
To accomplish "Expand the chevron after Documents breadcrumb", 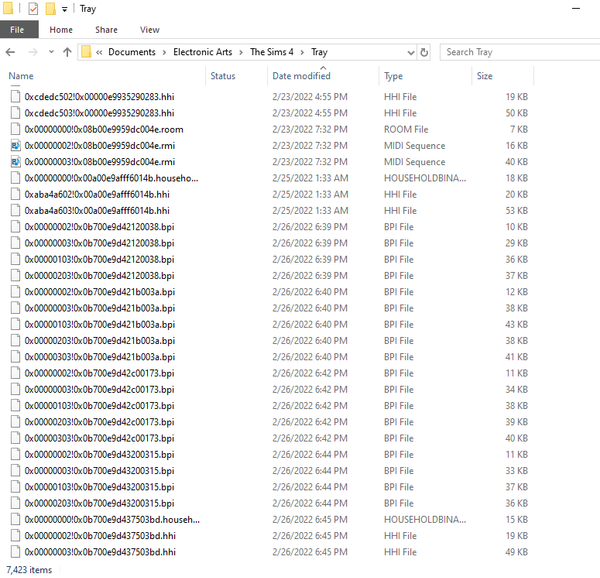I will pos(165,52).
